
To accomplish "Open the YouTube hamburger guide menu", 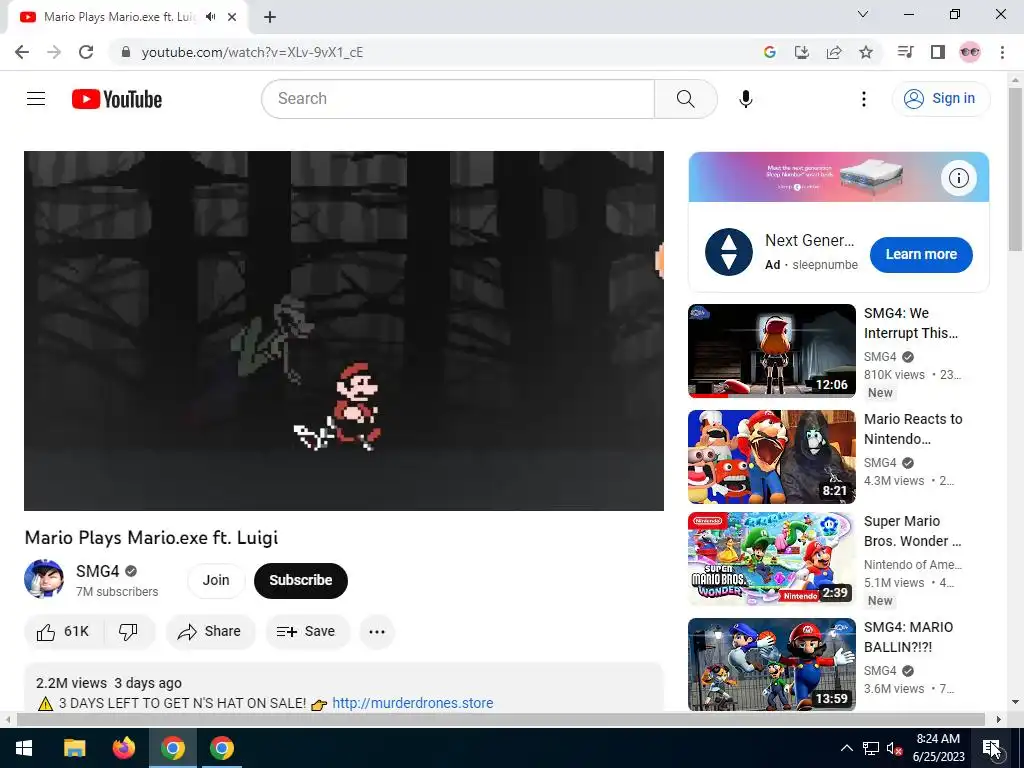I will coord(36,99).
